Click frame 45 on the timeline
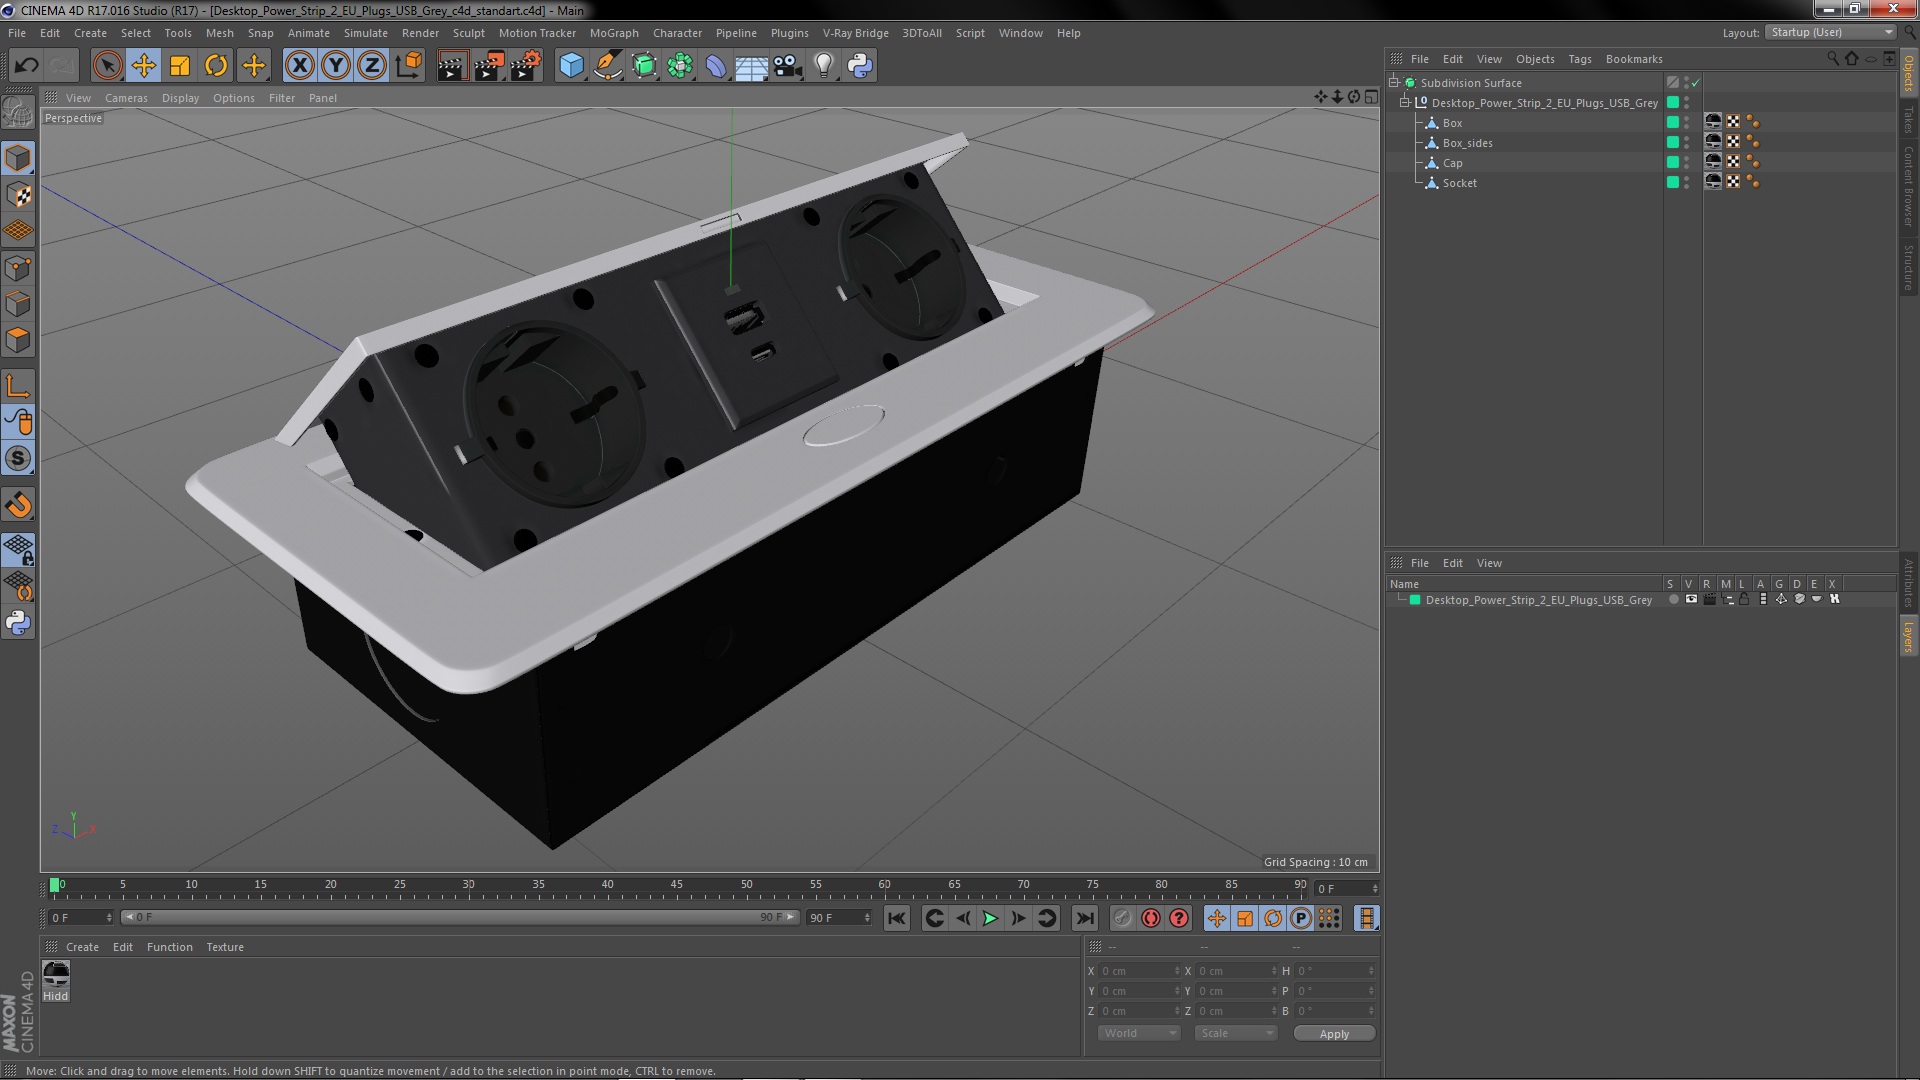The width and height of the screenshot is (1920, 1080). pyautogui.click(x=677, y=888)
